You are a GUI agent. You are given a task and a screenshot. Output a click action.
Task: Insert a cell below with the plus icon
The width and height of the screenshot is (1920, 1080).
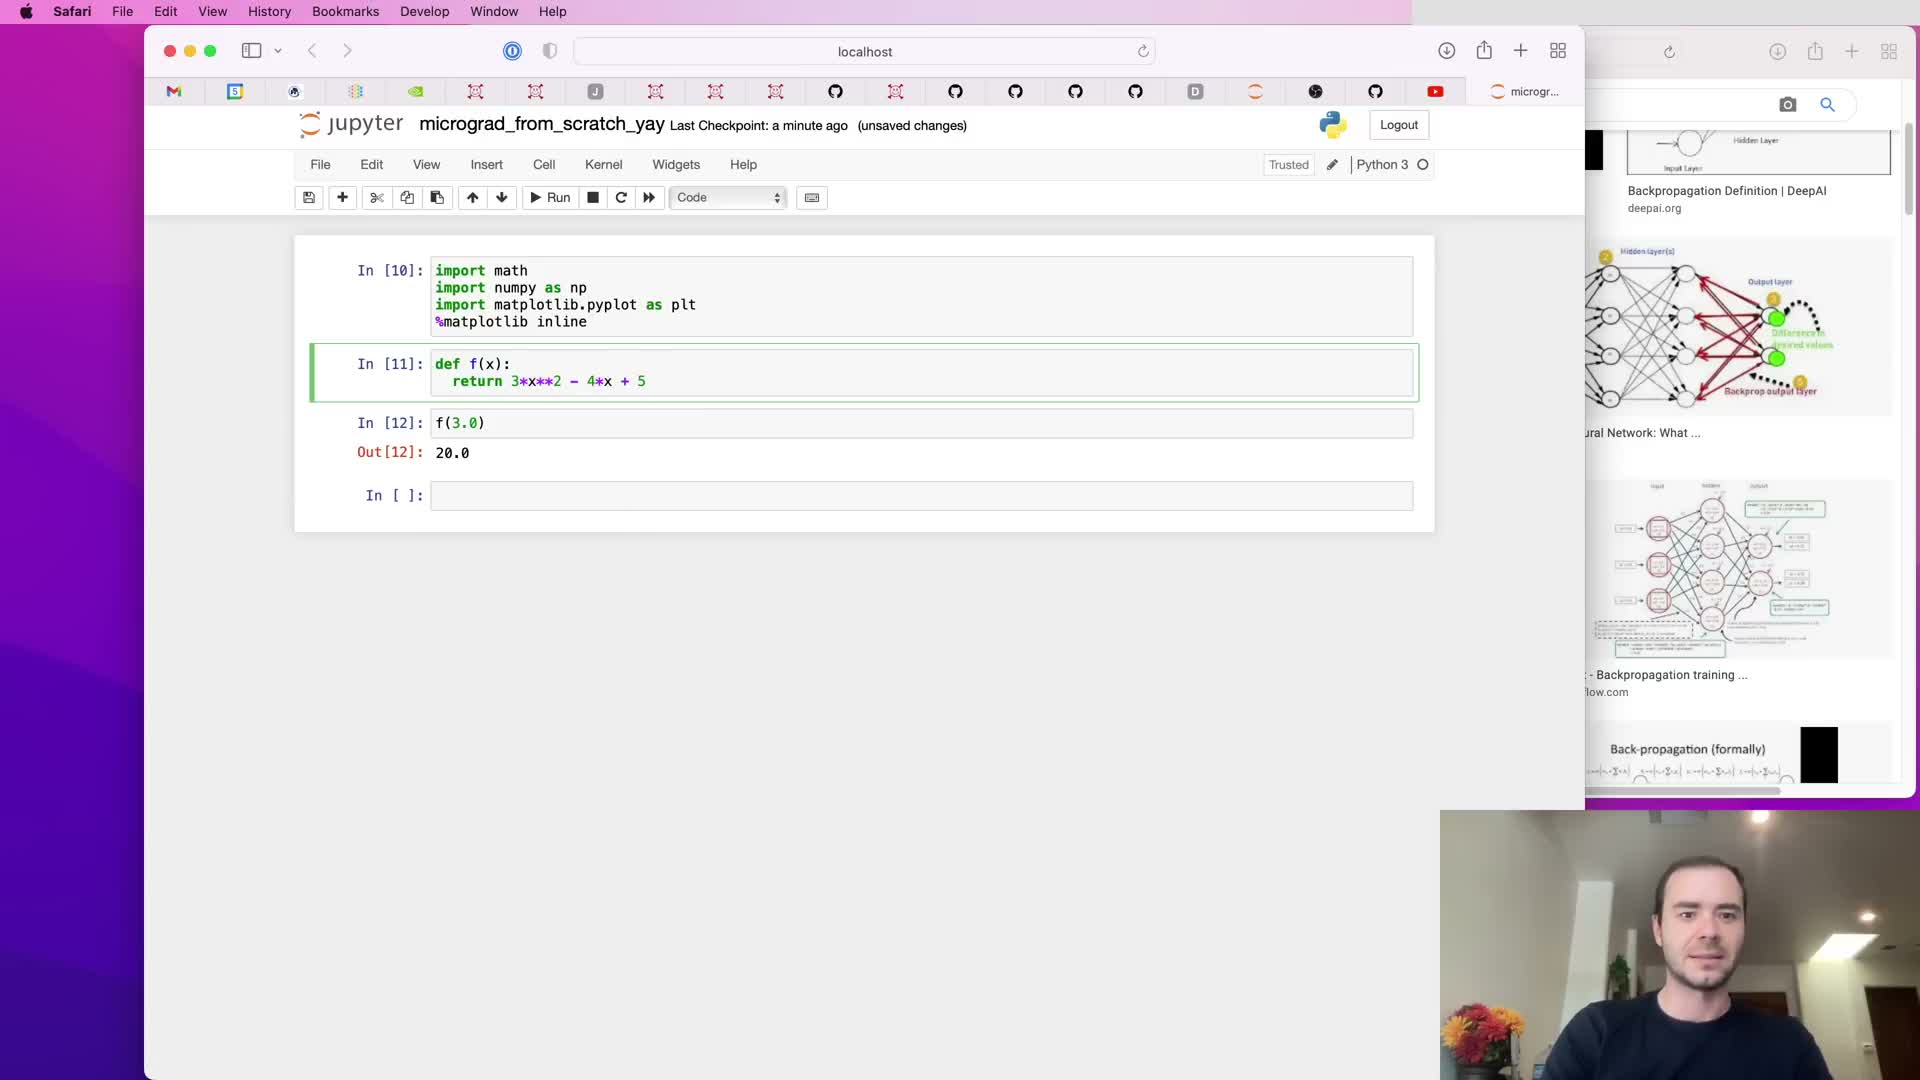342,198
